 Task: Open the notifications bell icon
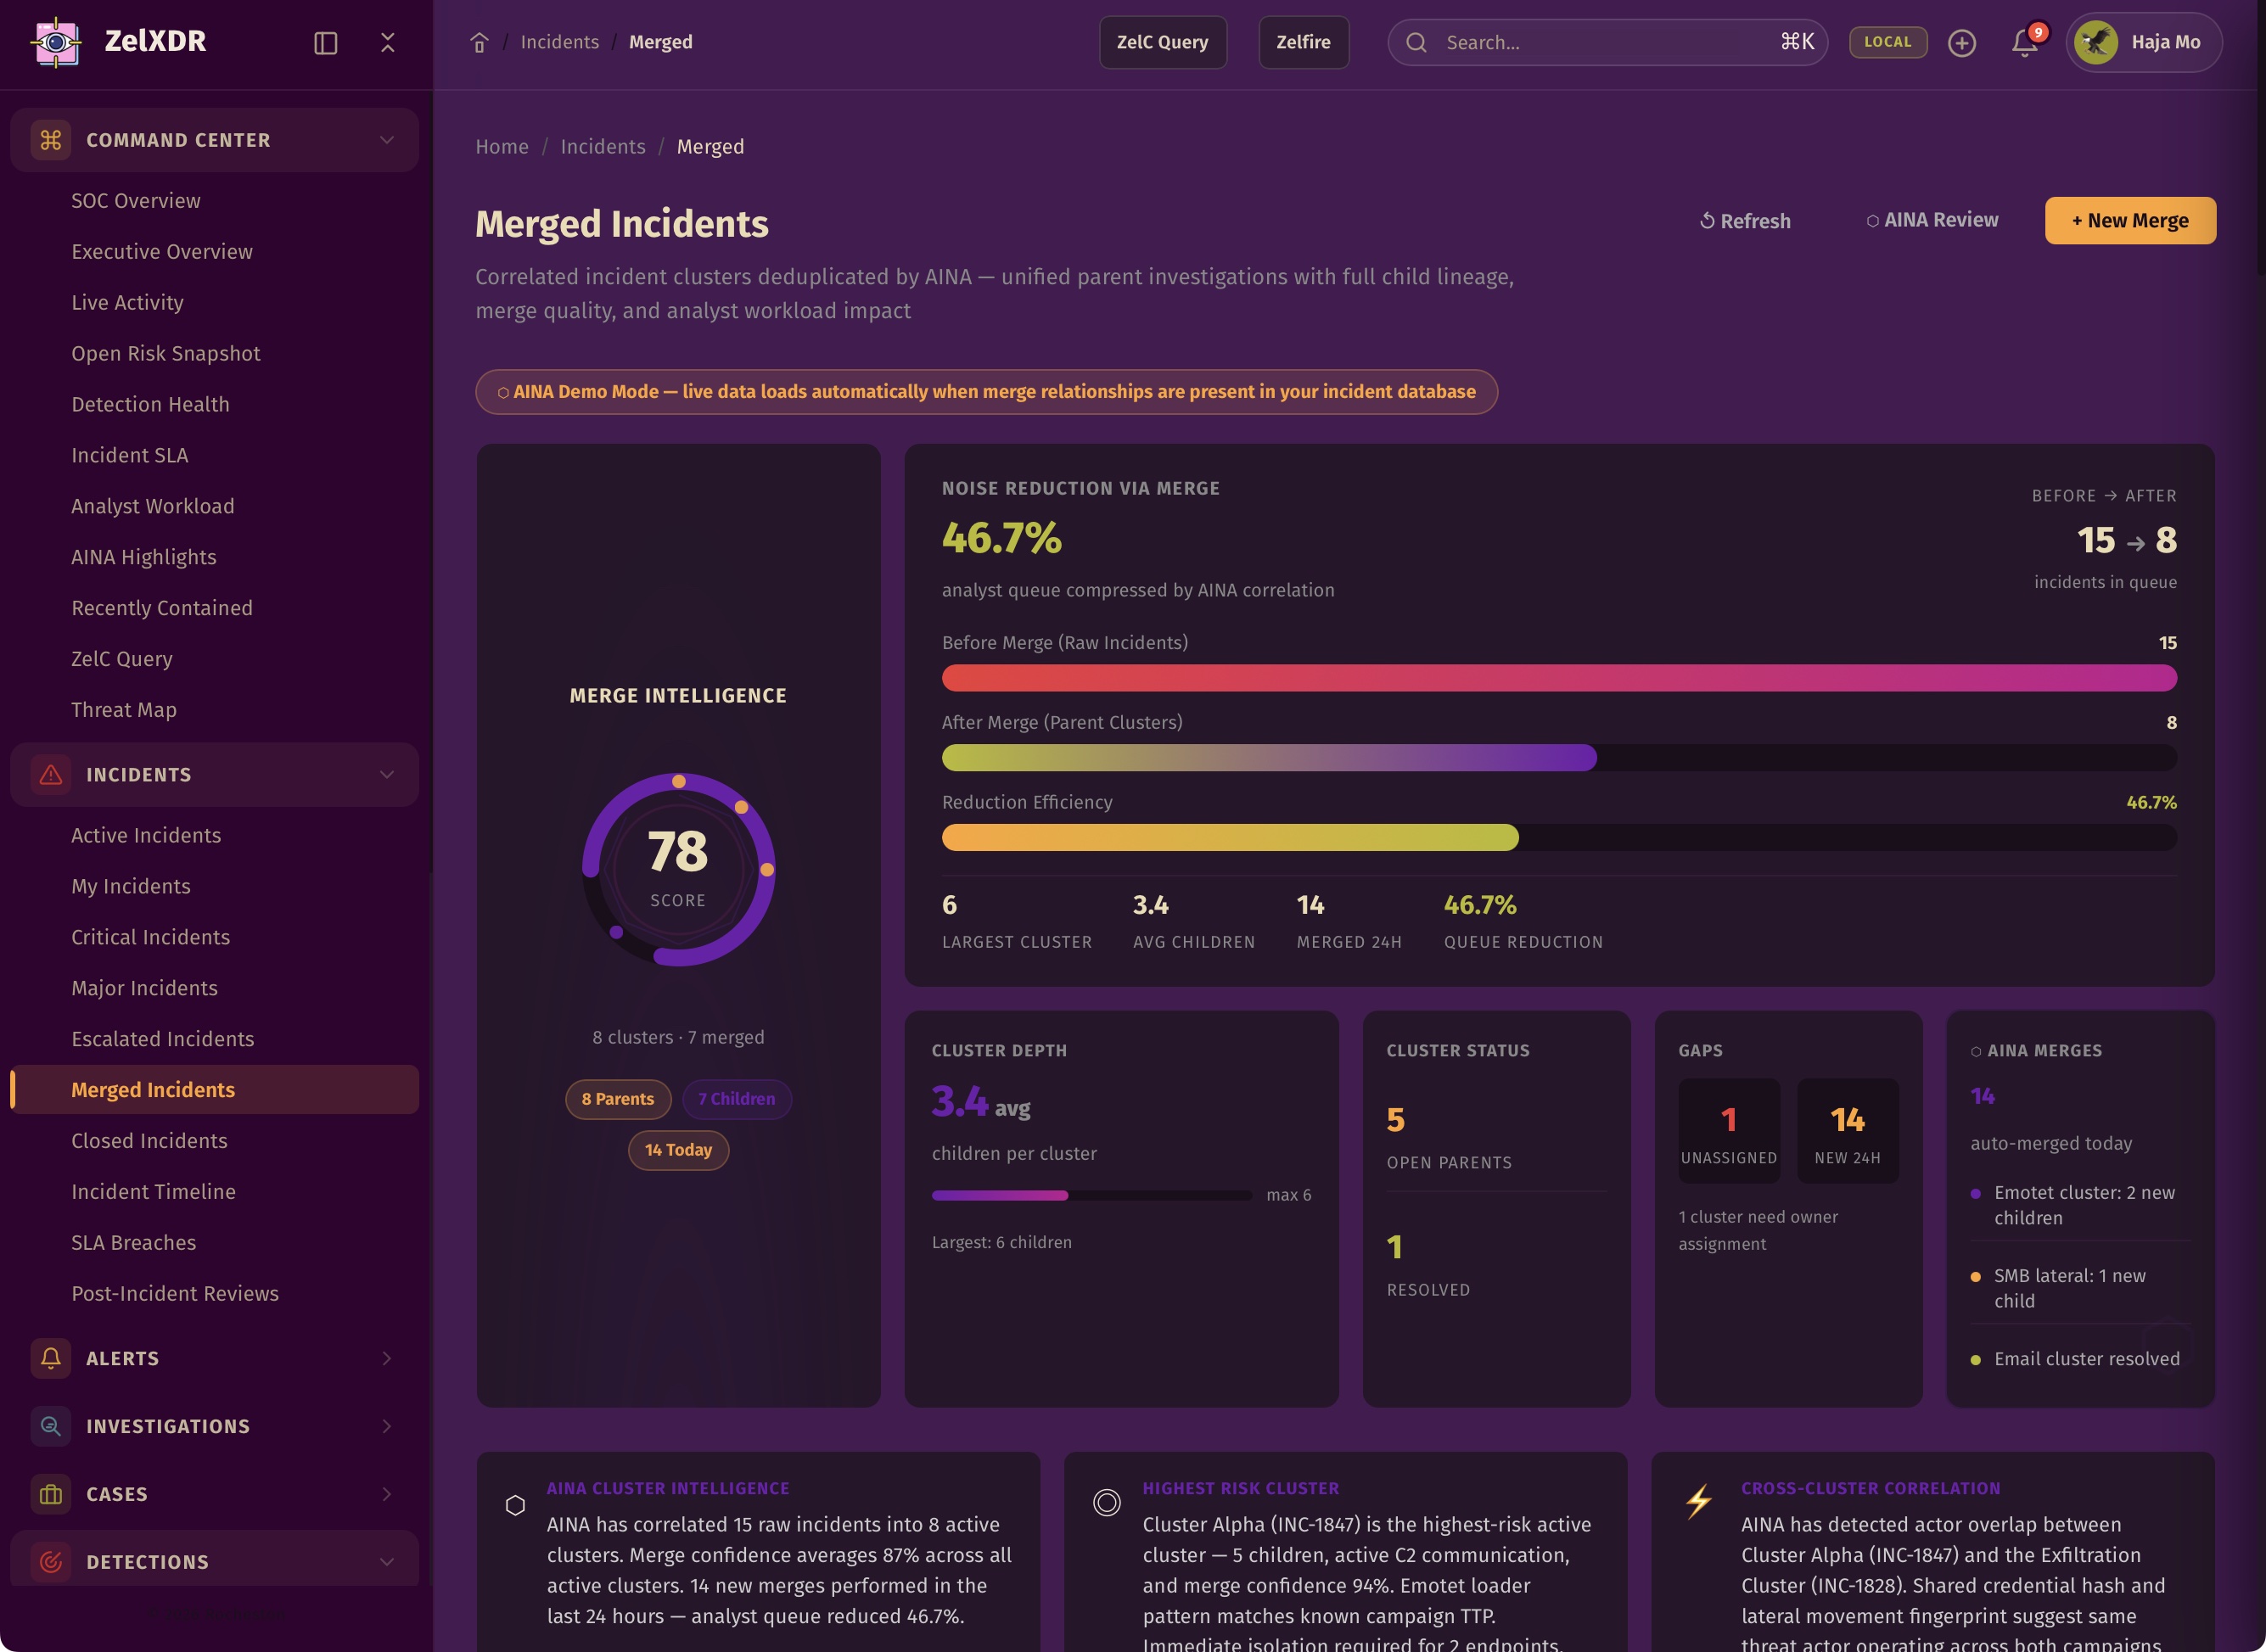(x=2024, y=42)
